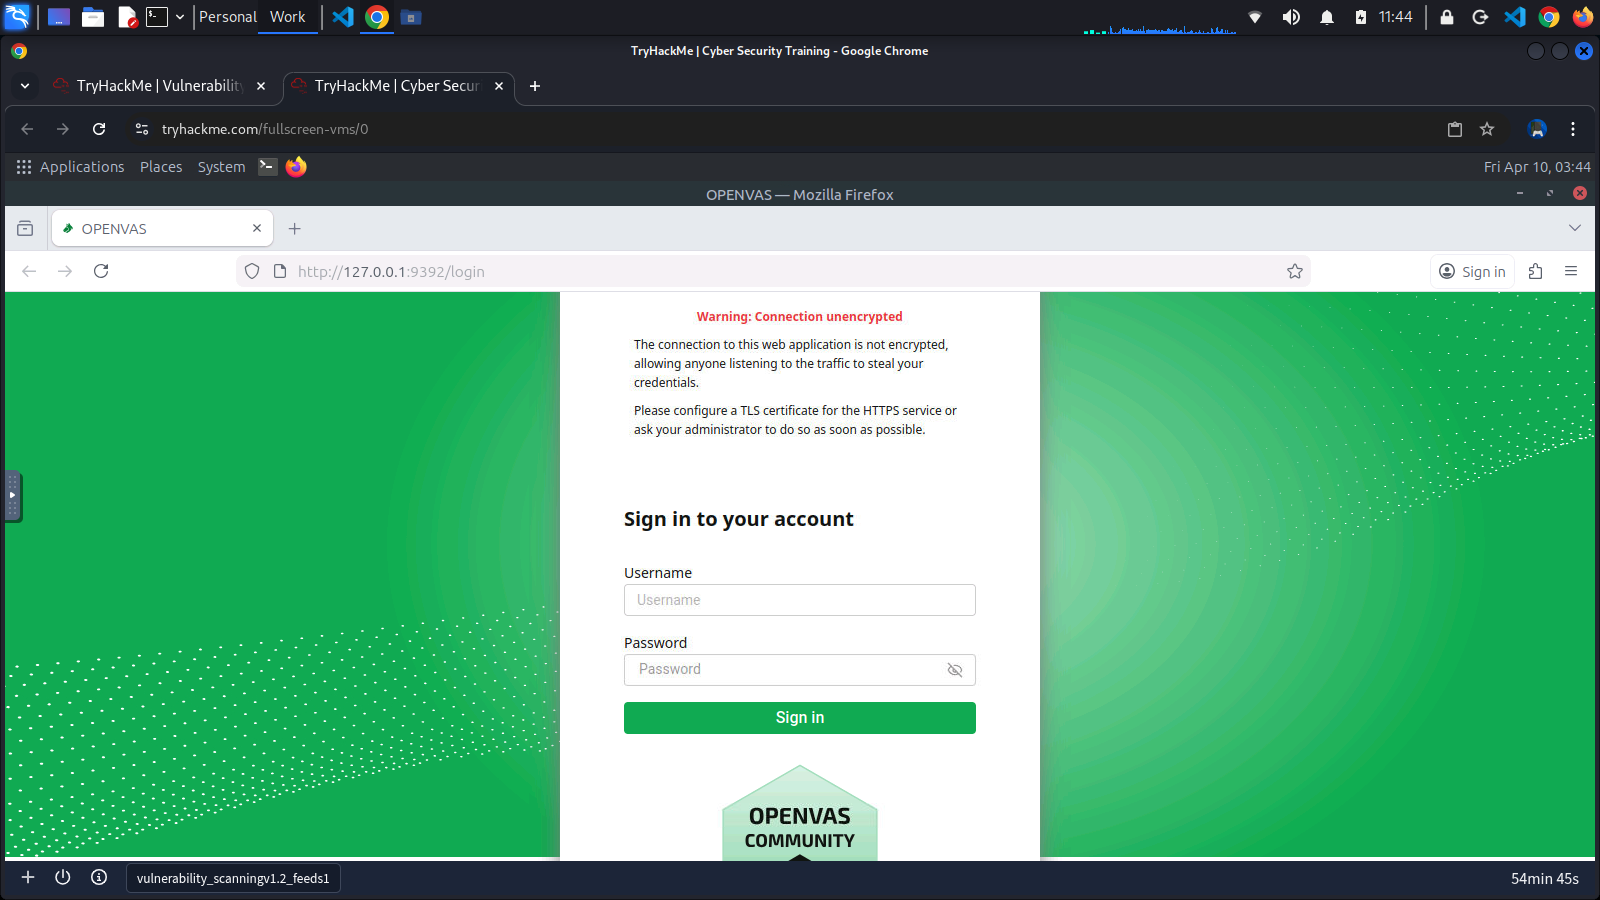Click the shield permissions icon in Firefox's address bar

pos(251,270)
